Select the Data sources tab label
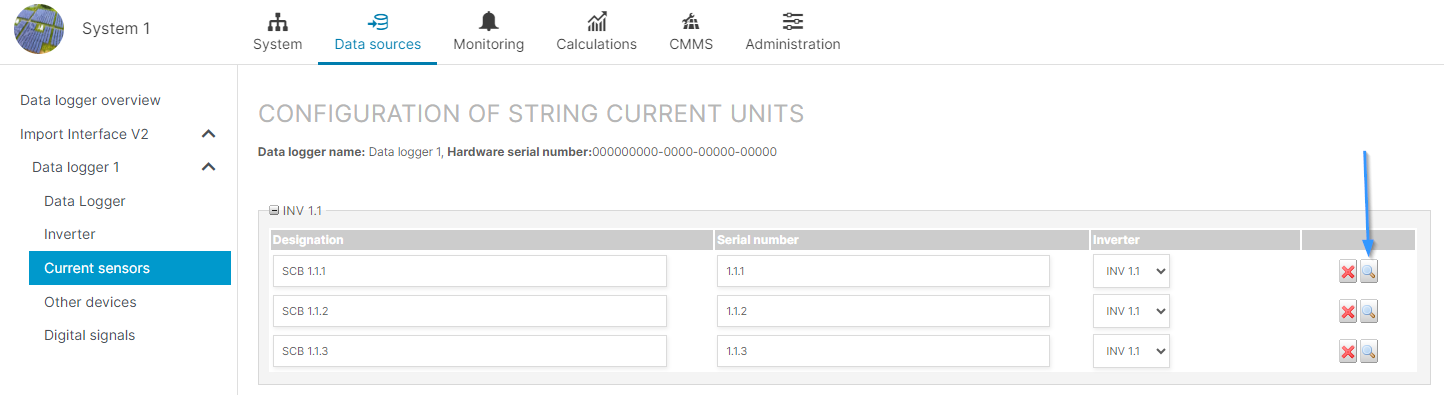This screenshot has height=395, width=1444. tap(378, 44)
